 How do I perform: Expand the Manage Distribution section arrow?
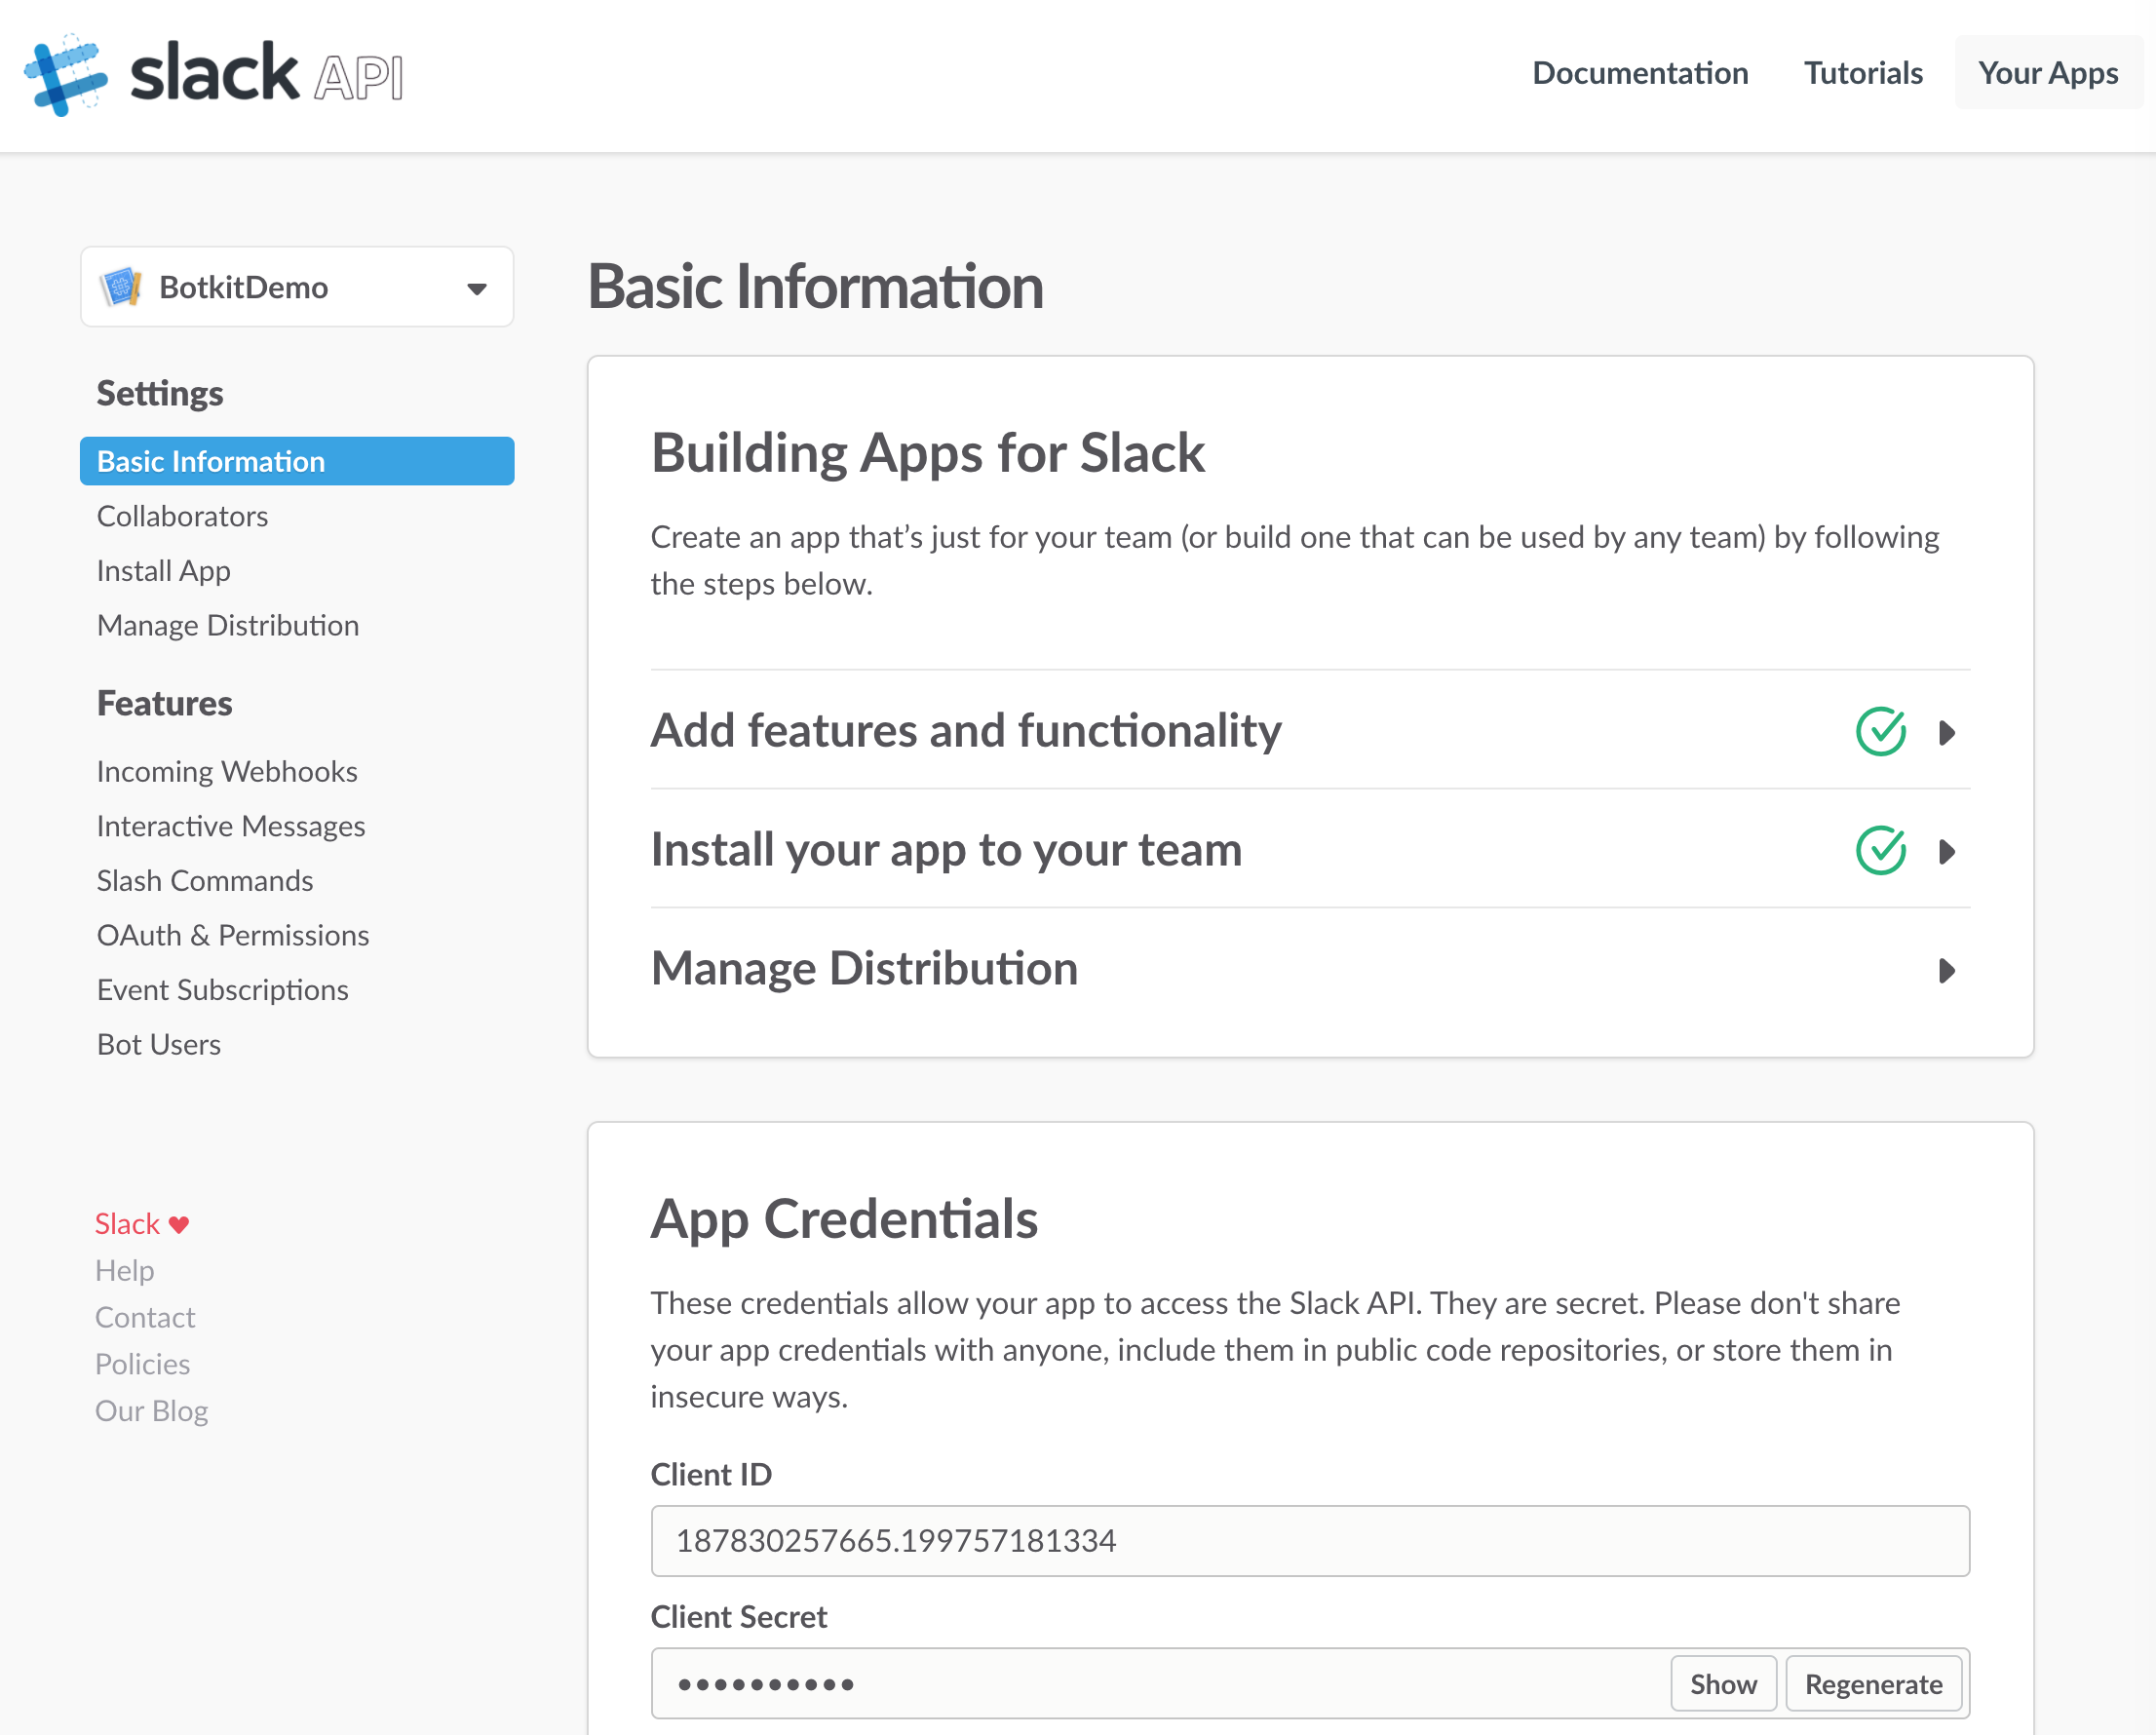[x=1946, y=970]
